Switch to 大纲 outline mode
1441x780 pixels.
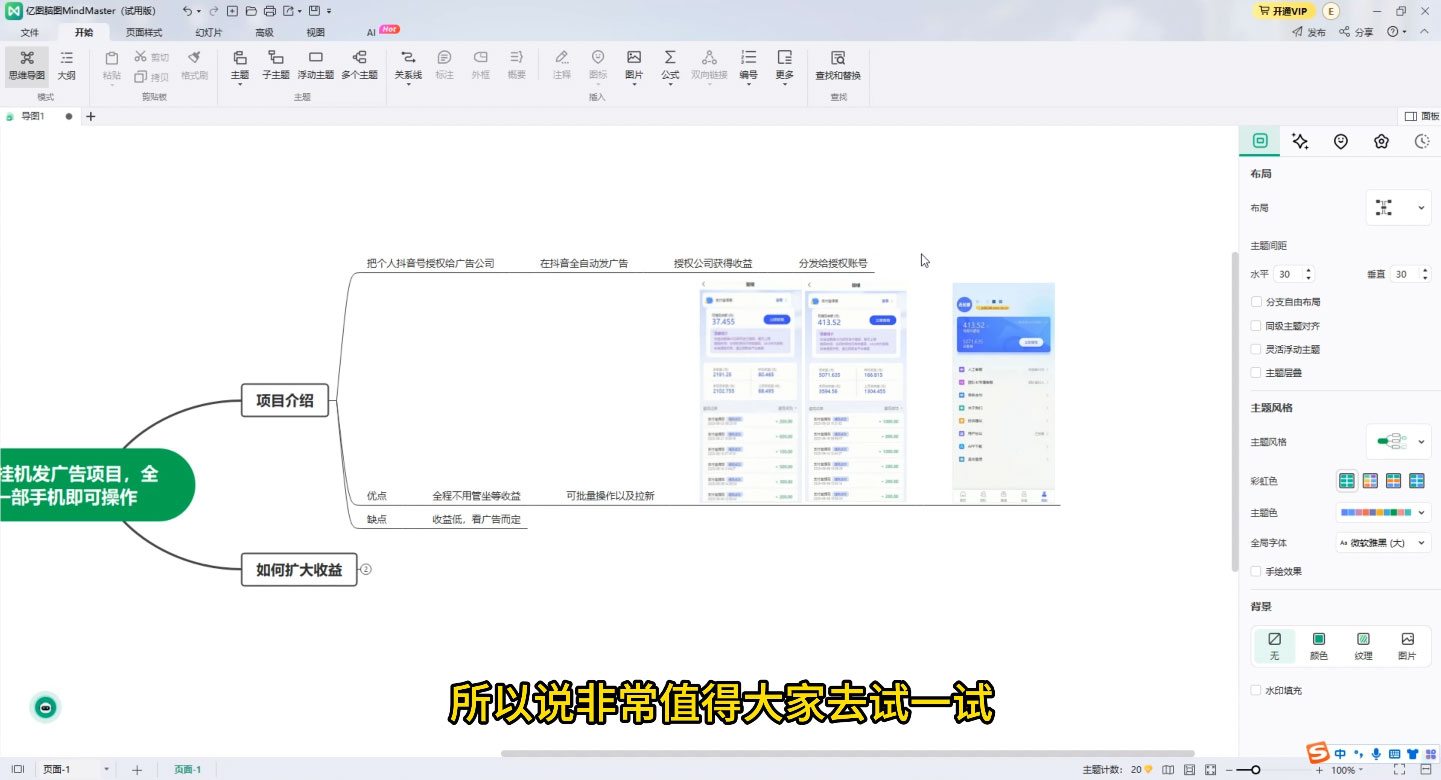66,64
